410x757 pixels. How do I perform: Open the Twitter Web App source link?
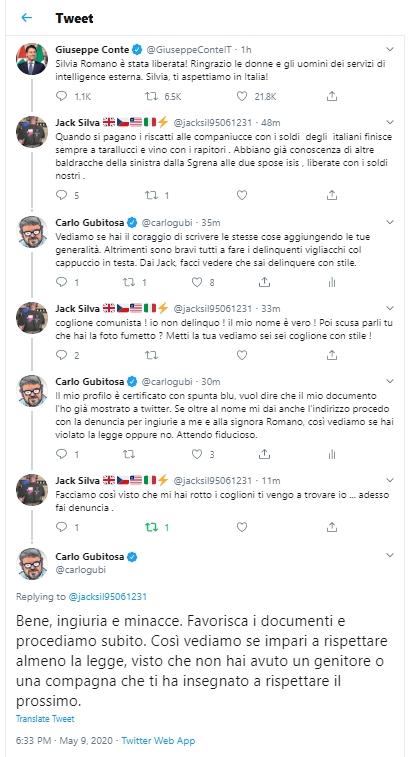pos(158,740)
